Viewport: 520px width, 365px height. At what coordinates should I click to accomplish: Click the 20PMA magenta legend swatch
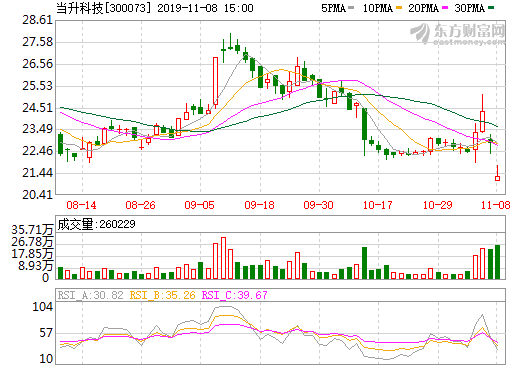445,7
